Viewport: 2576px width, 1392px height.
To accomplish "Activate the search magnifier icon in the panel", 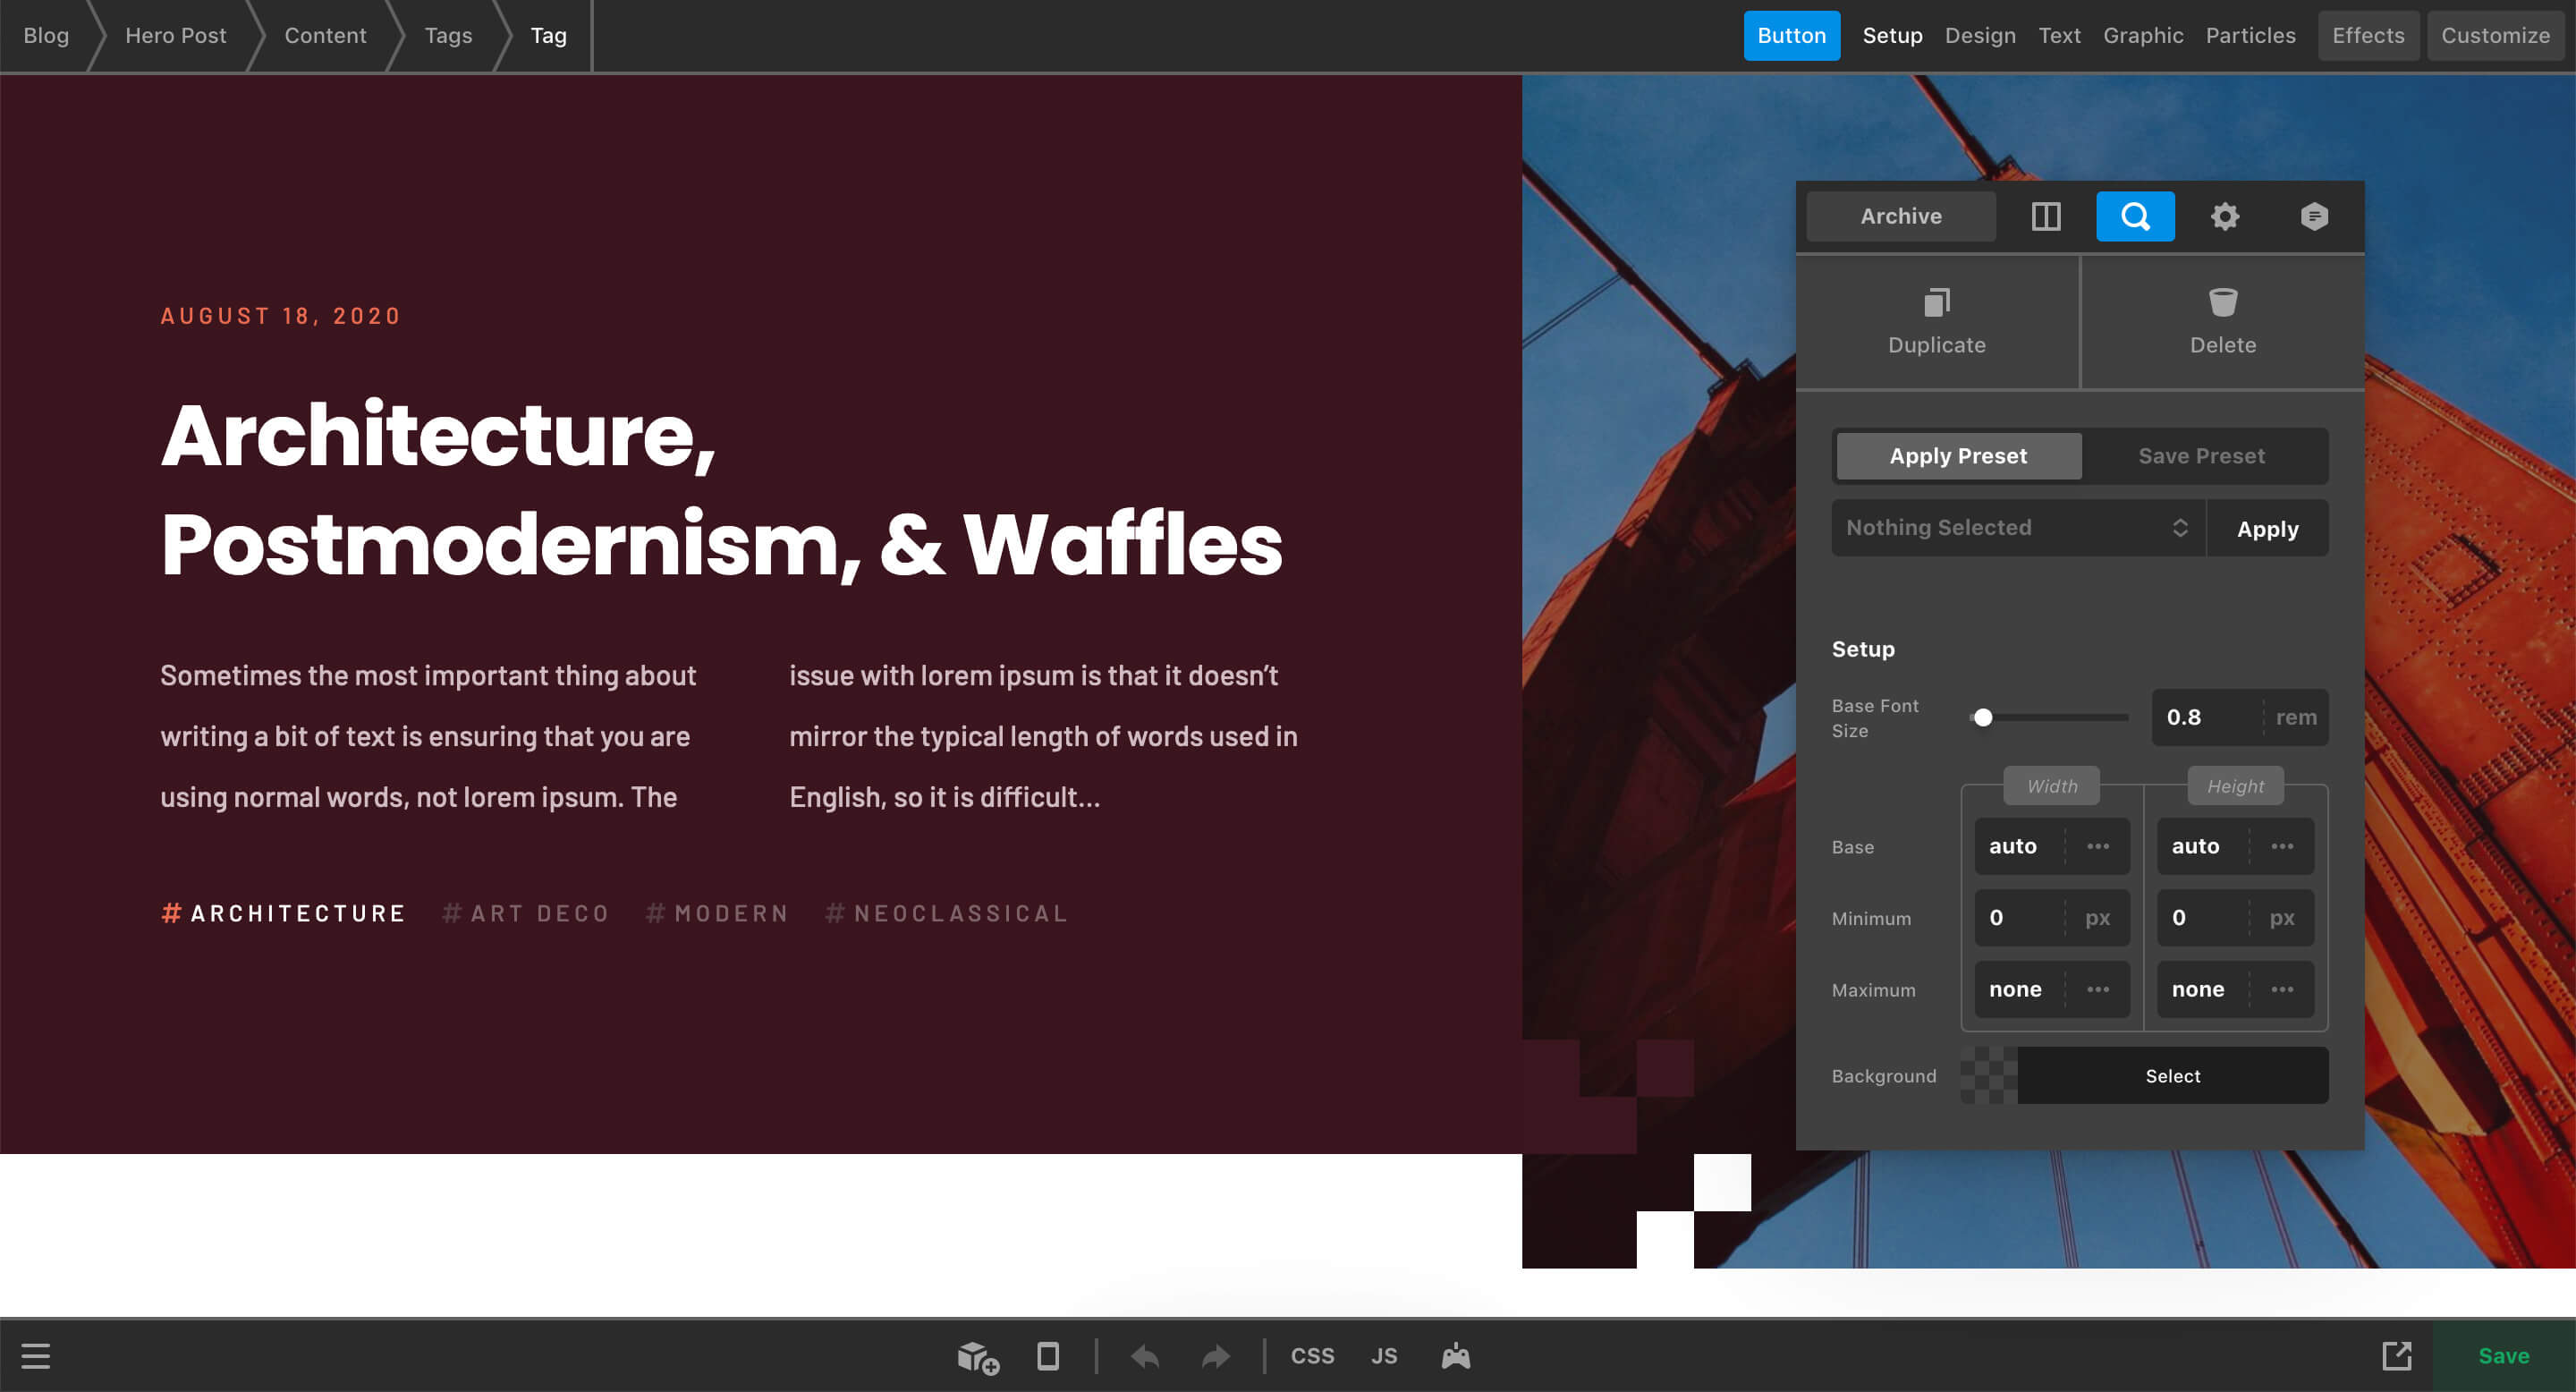I will (2135, 216).
